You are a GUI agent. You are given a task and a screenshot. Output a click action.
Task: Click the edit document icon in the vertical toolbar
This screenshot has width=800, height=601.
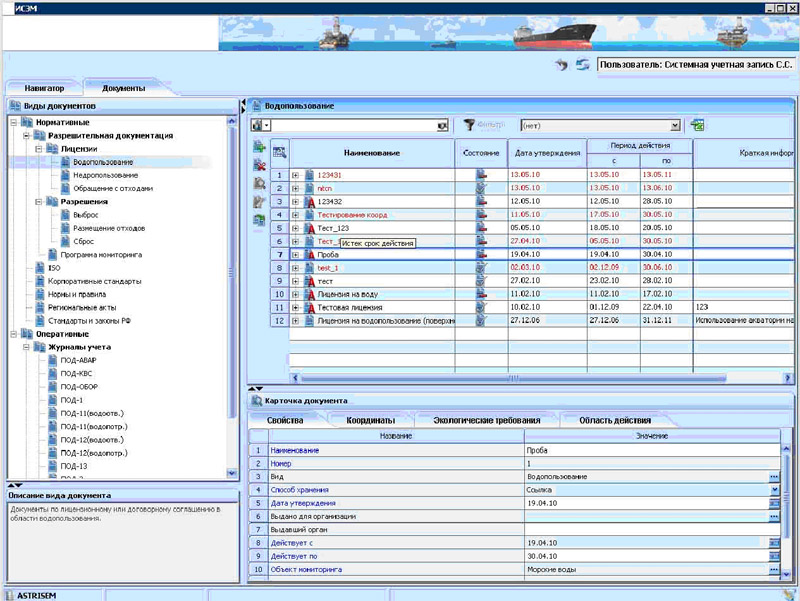pyautogui.click(x=259, y=202)
